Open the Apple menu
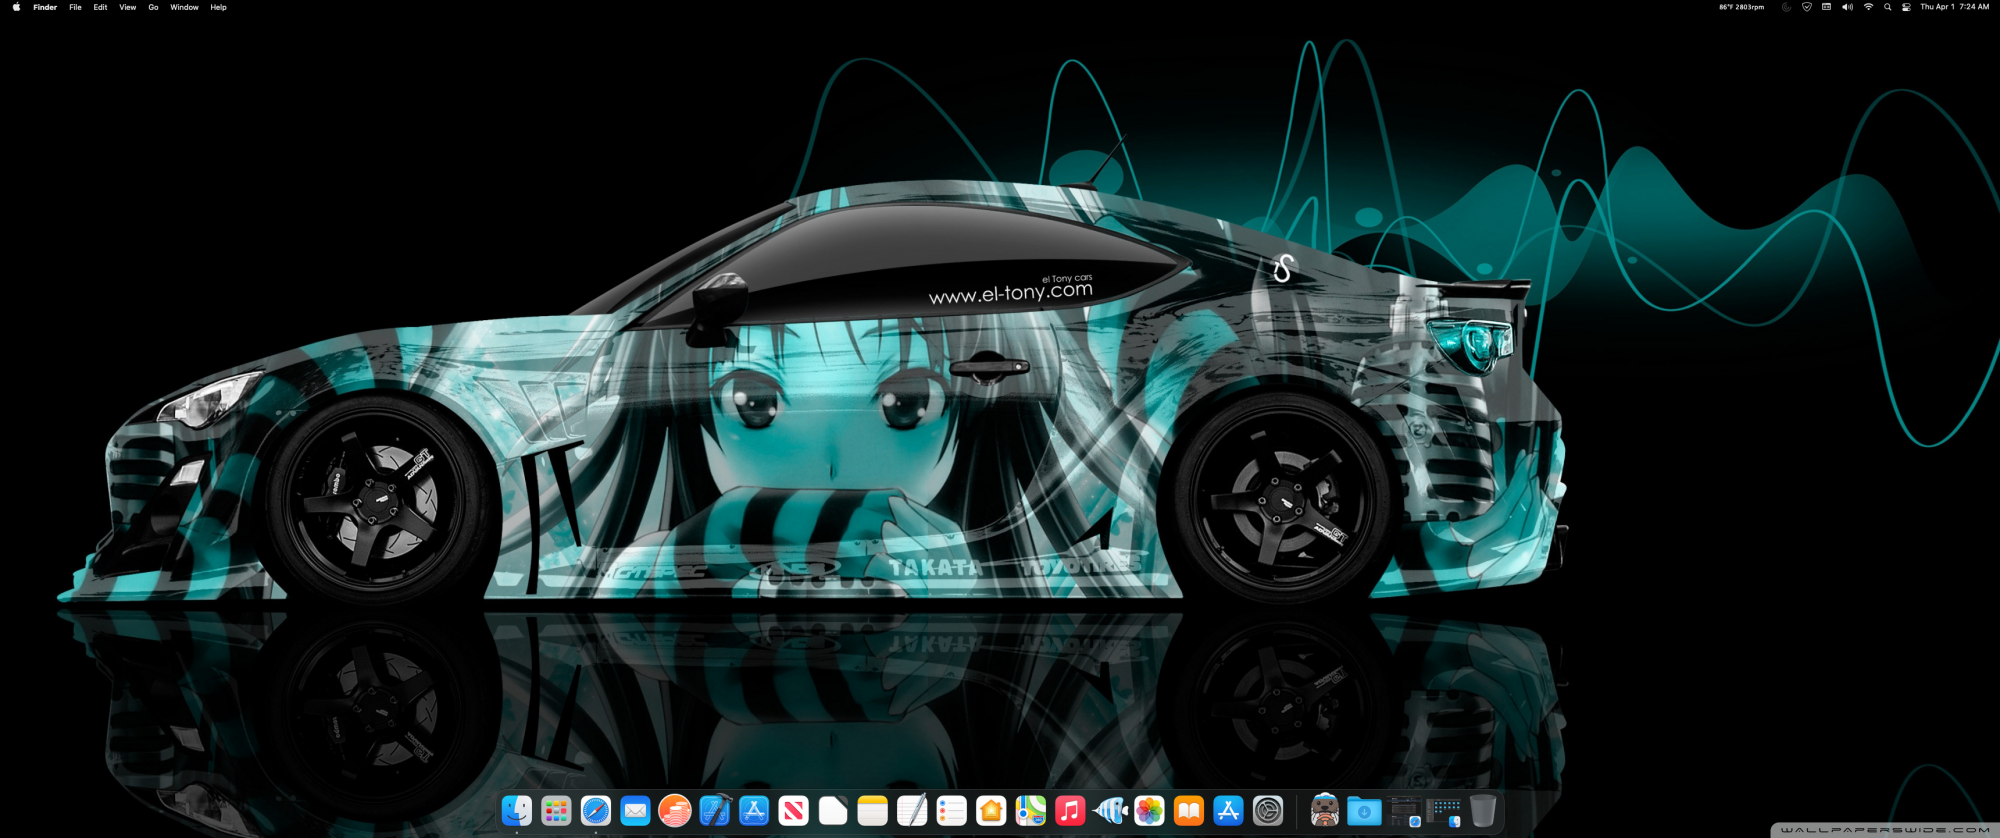Screen dimensions: 2000x838 point(16,7)
